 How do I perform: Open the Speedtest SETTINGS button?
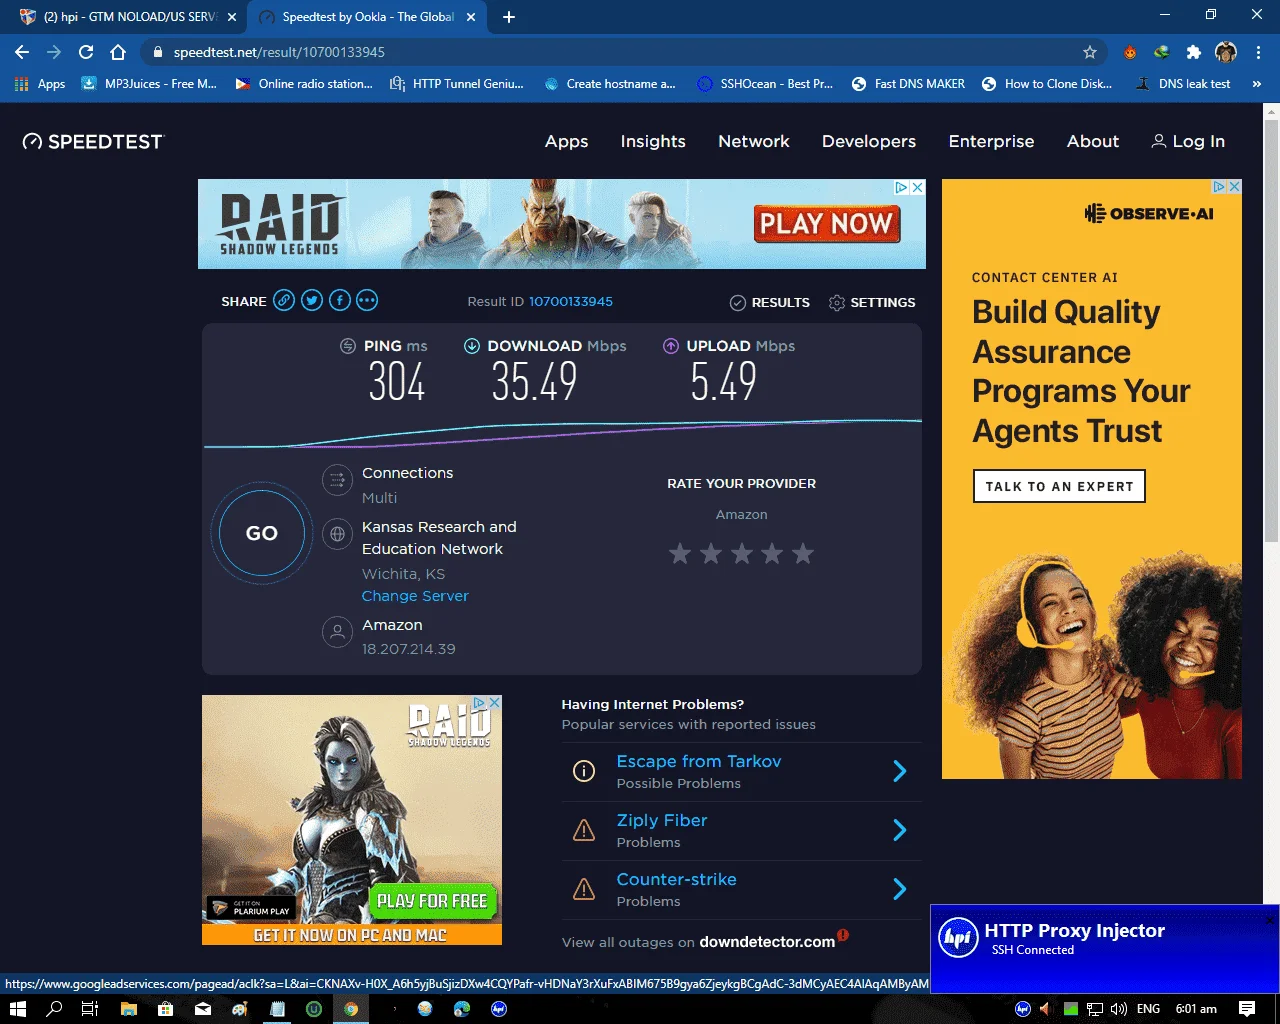(x=872, y=302)
